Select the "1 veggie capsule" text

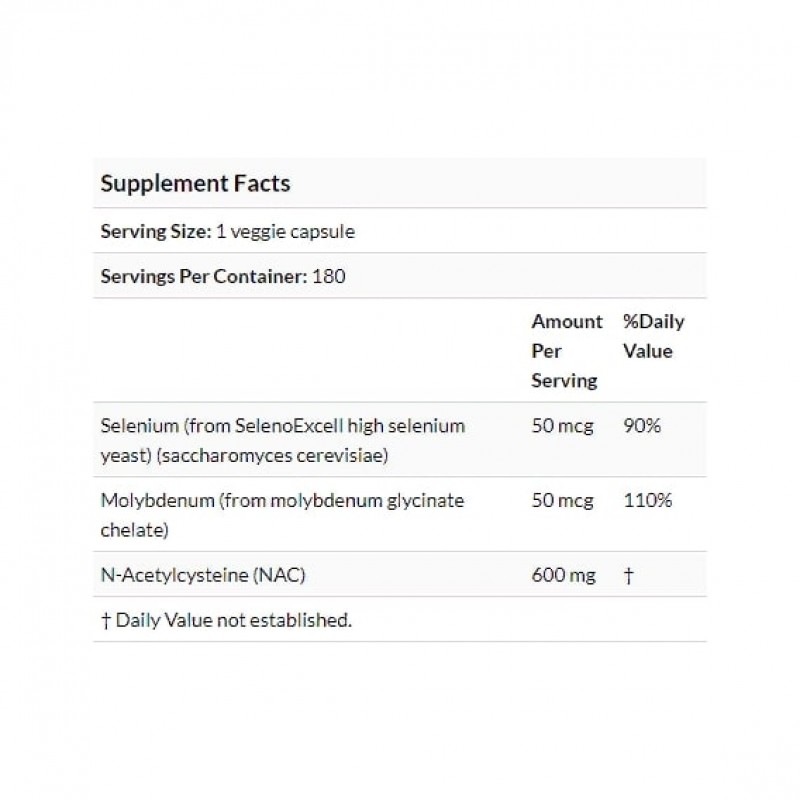(284, 231)
